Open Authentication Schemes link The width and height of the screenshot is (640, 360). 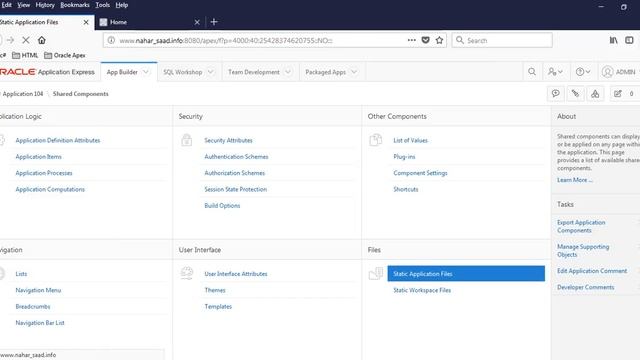pyautogui.click(x=236, y=156)
